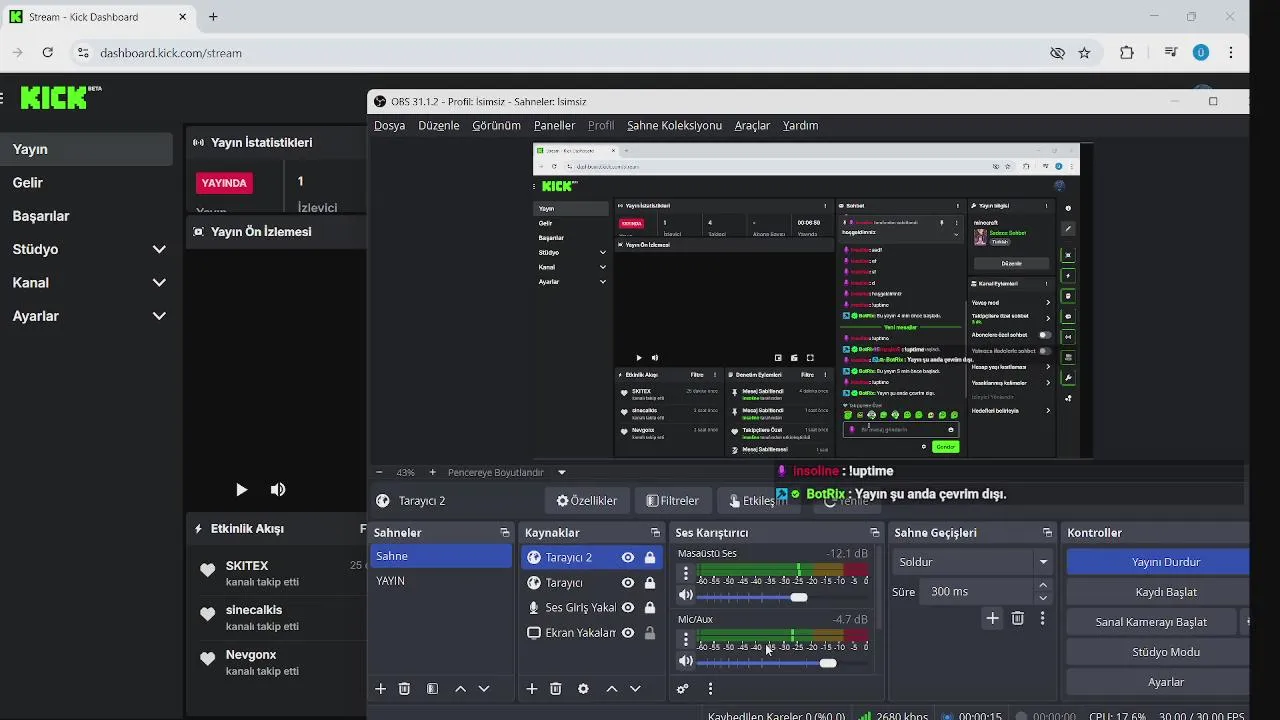Pop out the Kaynaklar dock
The height and width of the screenshot is (720, 1280).
tap(655, 533)
